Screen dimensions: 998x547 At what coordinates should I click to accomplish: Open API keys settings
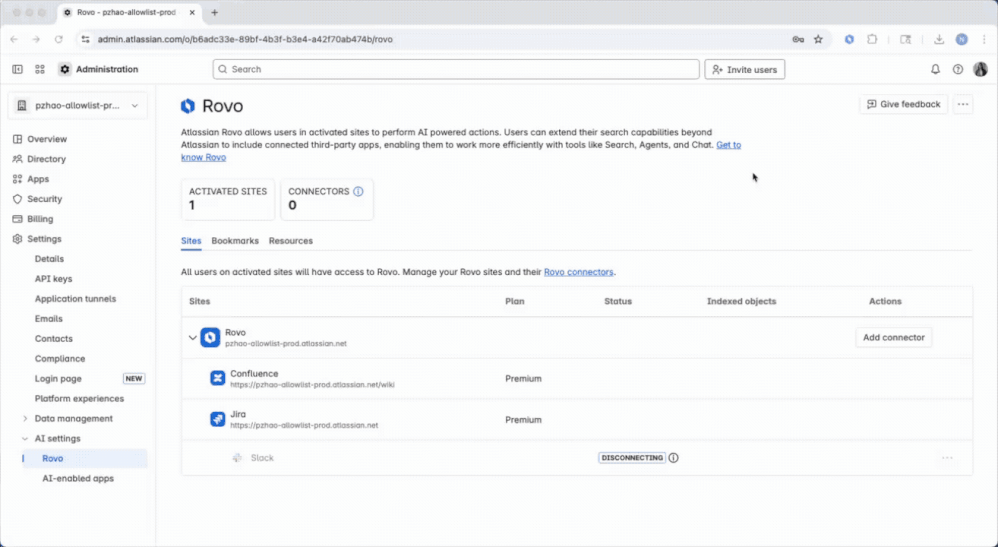click(x=53, y=279)
